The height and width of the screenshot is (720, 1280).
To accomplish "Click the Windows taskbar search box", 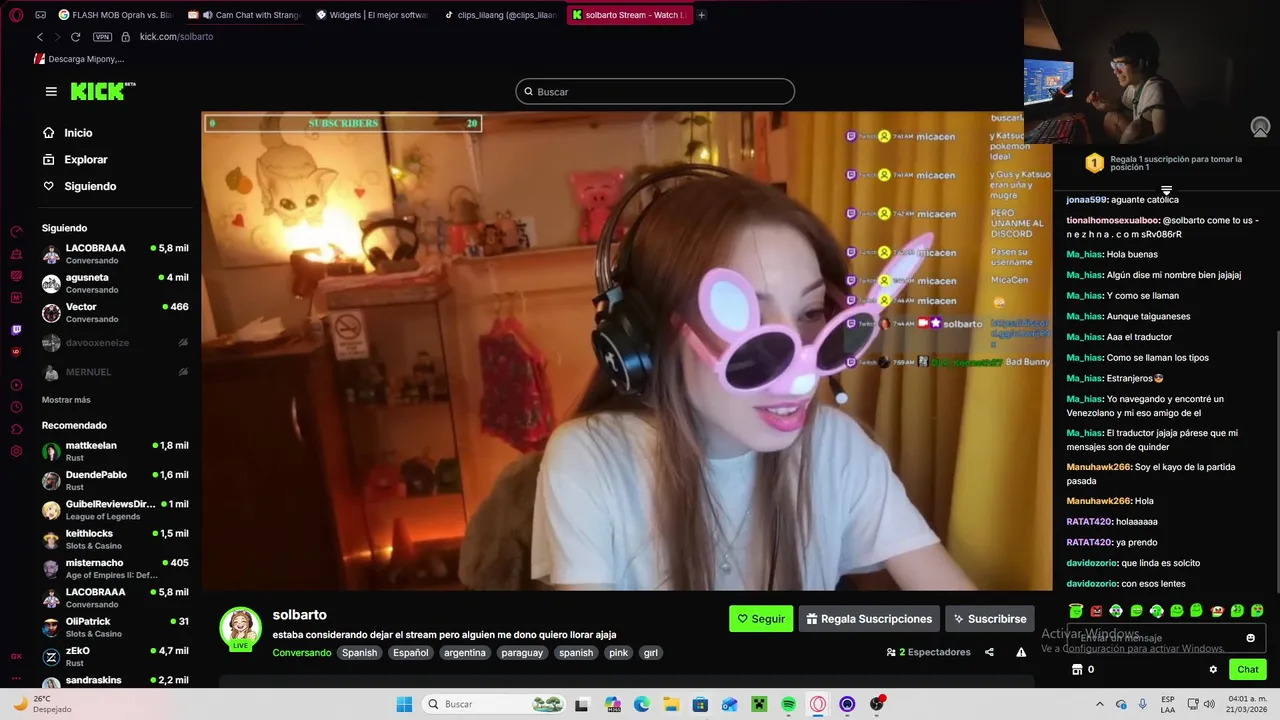I will [x=493, y=704].
